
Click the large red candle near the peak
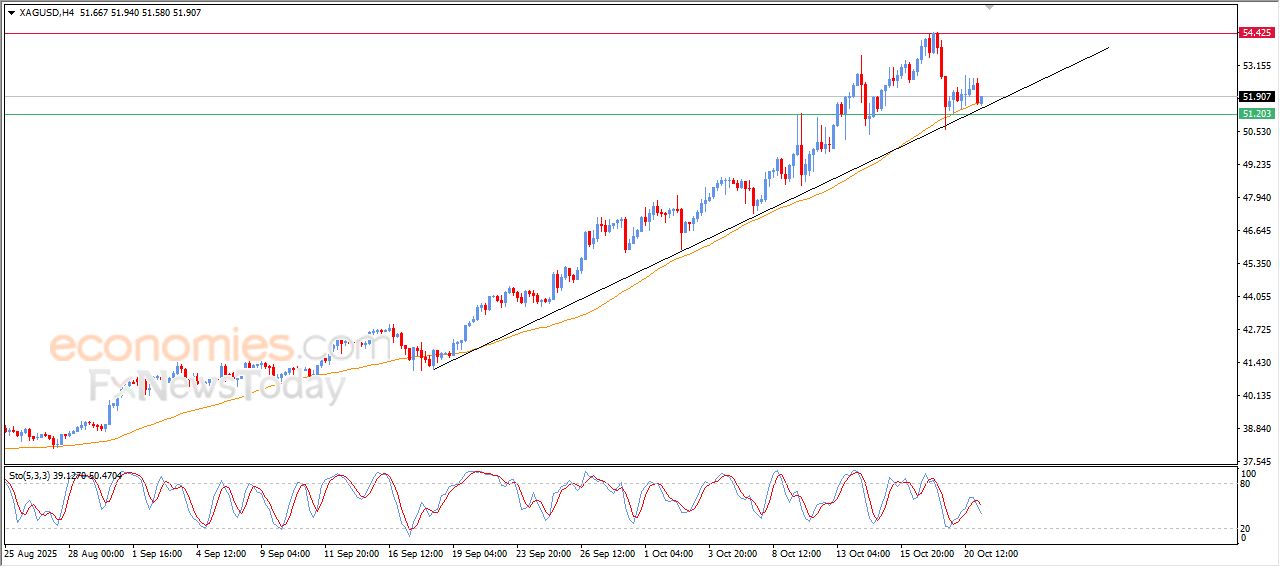942,62
